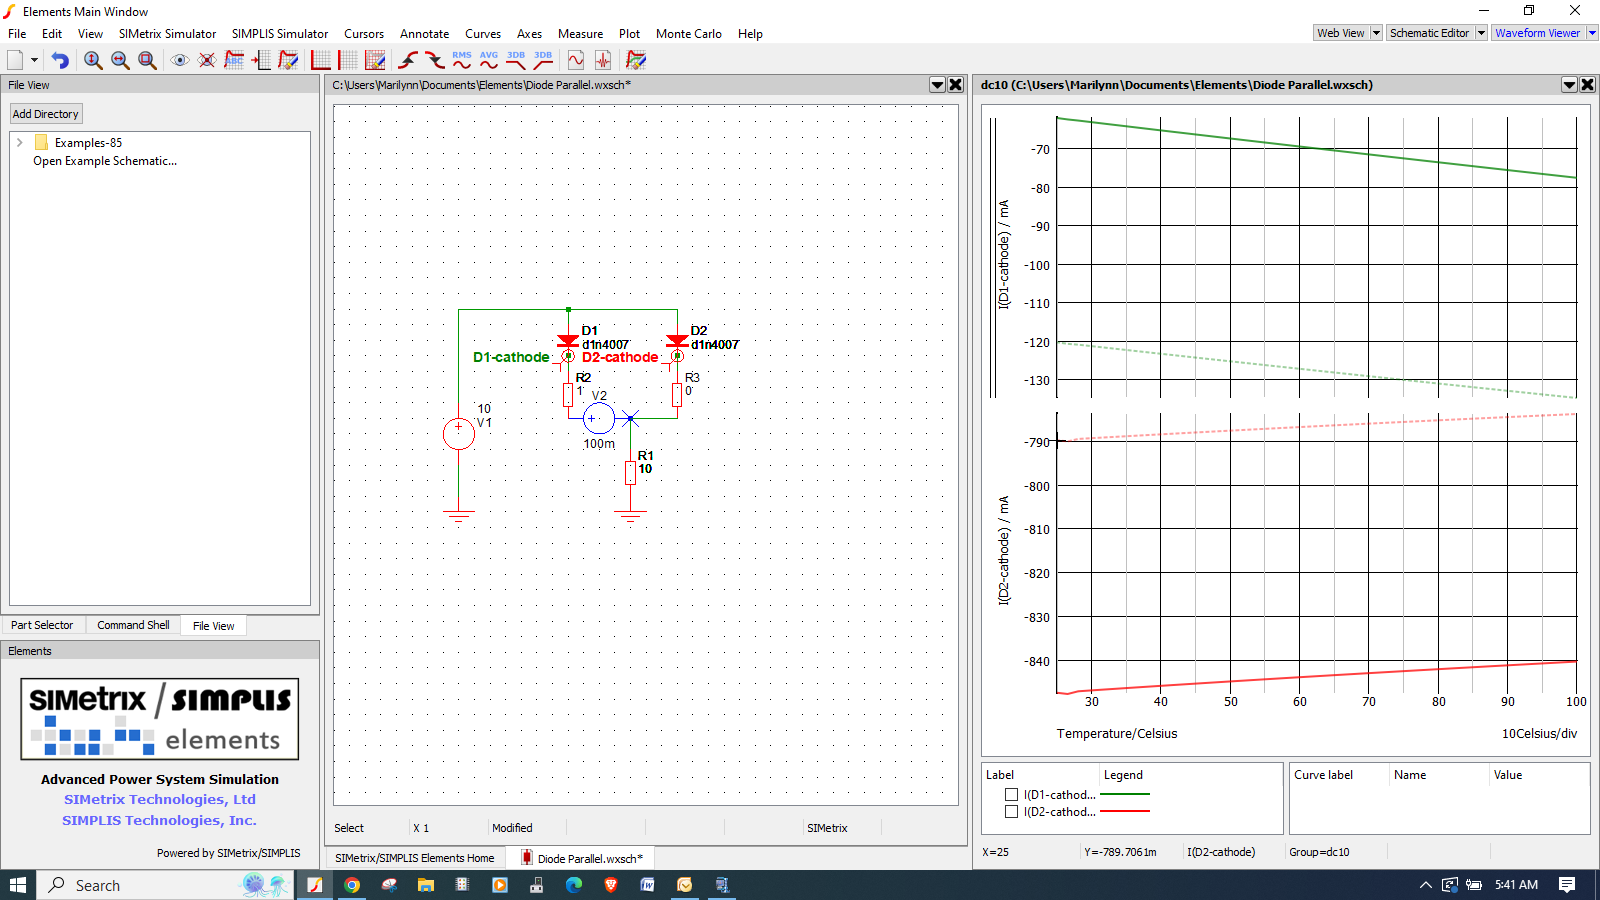Open File Explorer from the taskbar

426,885
